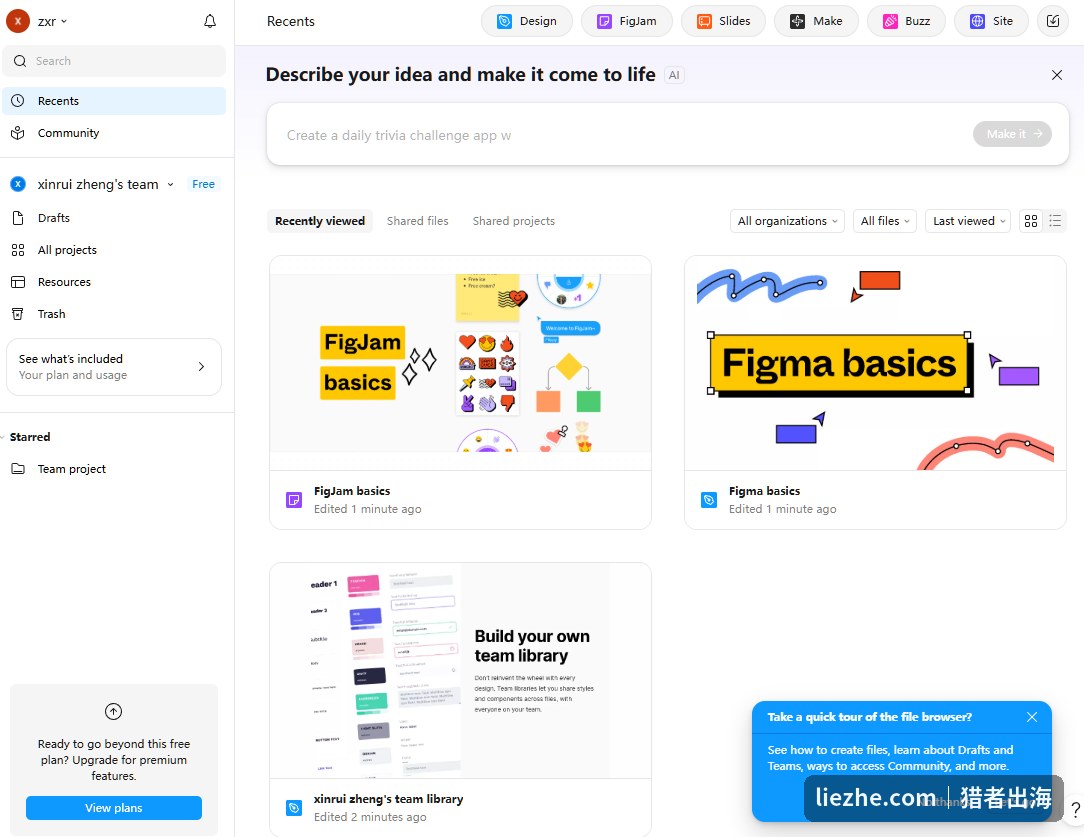Open the Last viewed sort dropdown
This screenshot has width=1084, height=837.
pos(968,221)
